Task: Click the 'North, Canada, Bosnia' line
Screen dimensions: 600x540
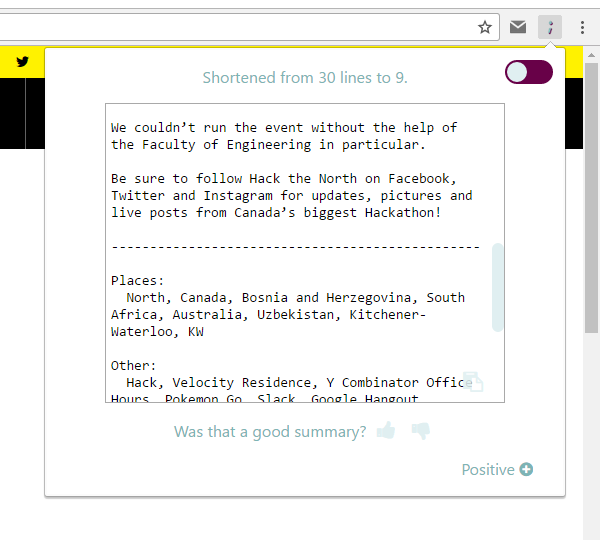Action: click(295, 297)
